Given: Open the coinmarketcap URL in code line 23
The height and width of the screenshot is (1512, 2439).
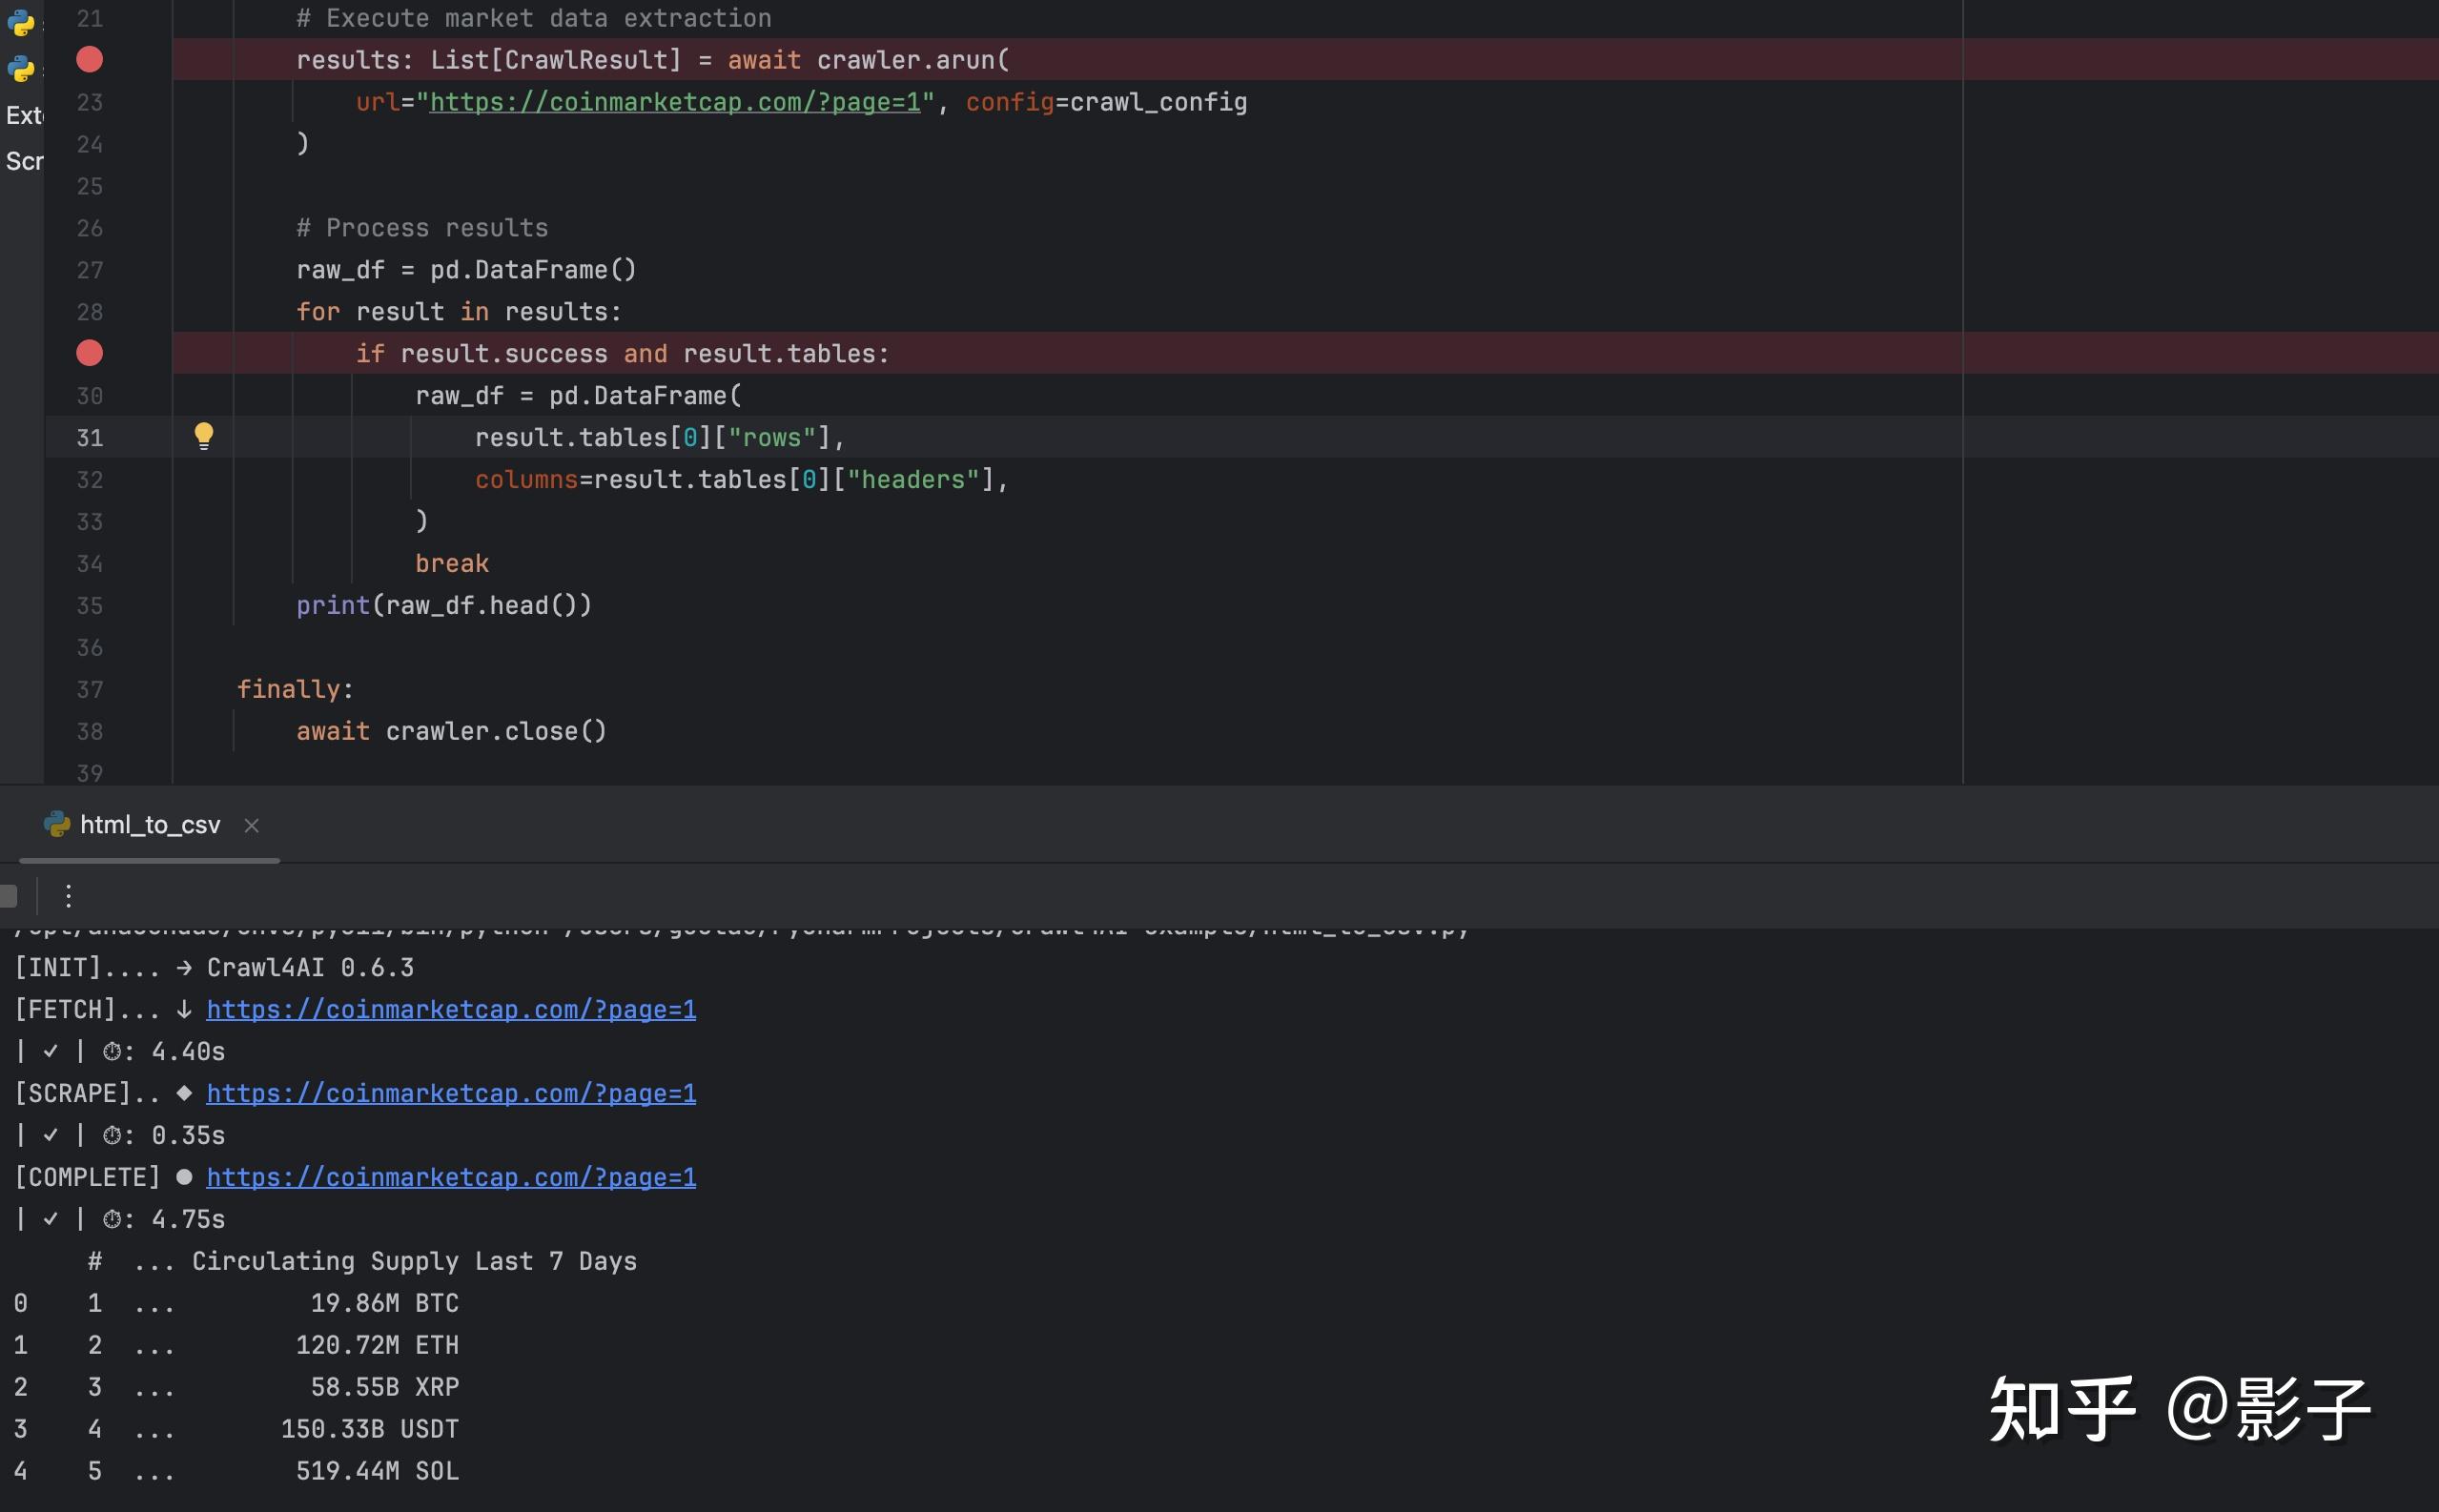Looking at the screenshot, I should 675,102.
